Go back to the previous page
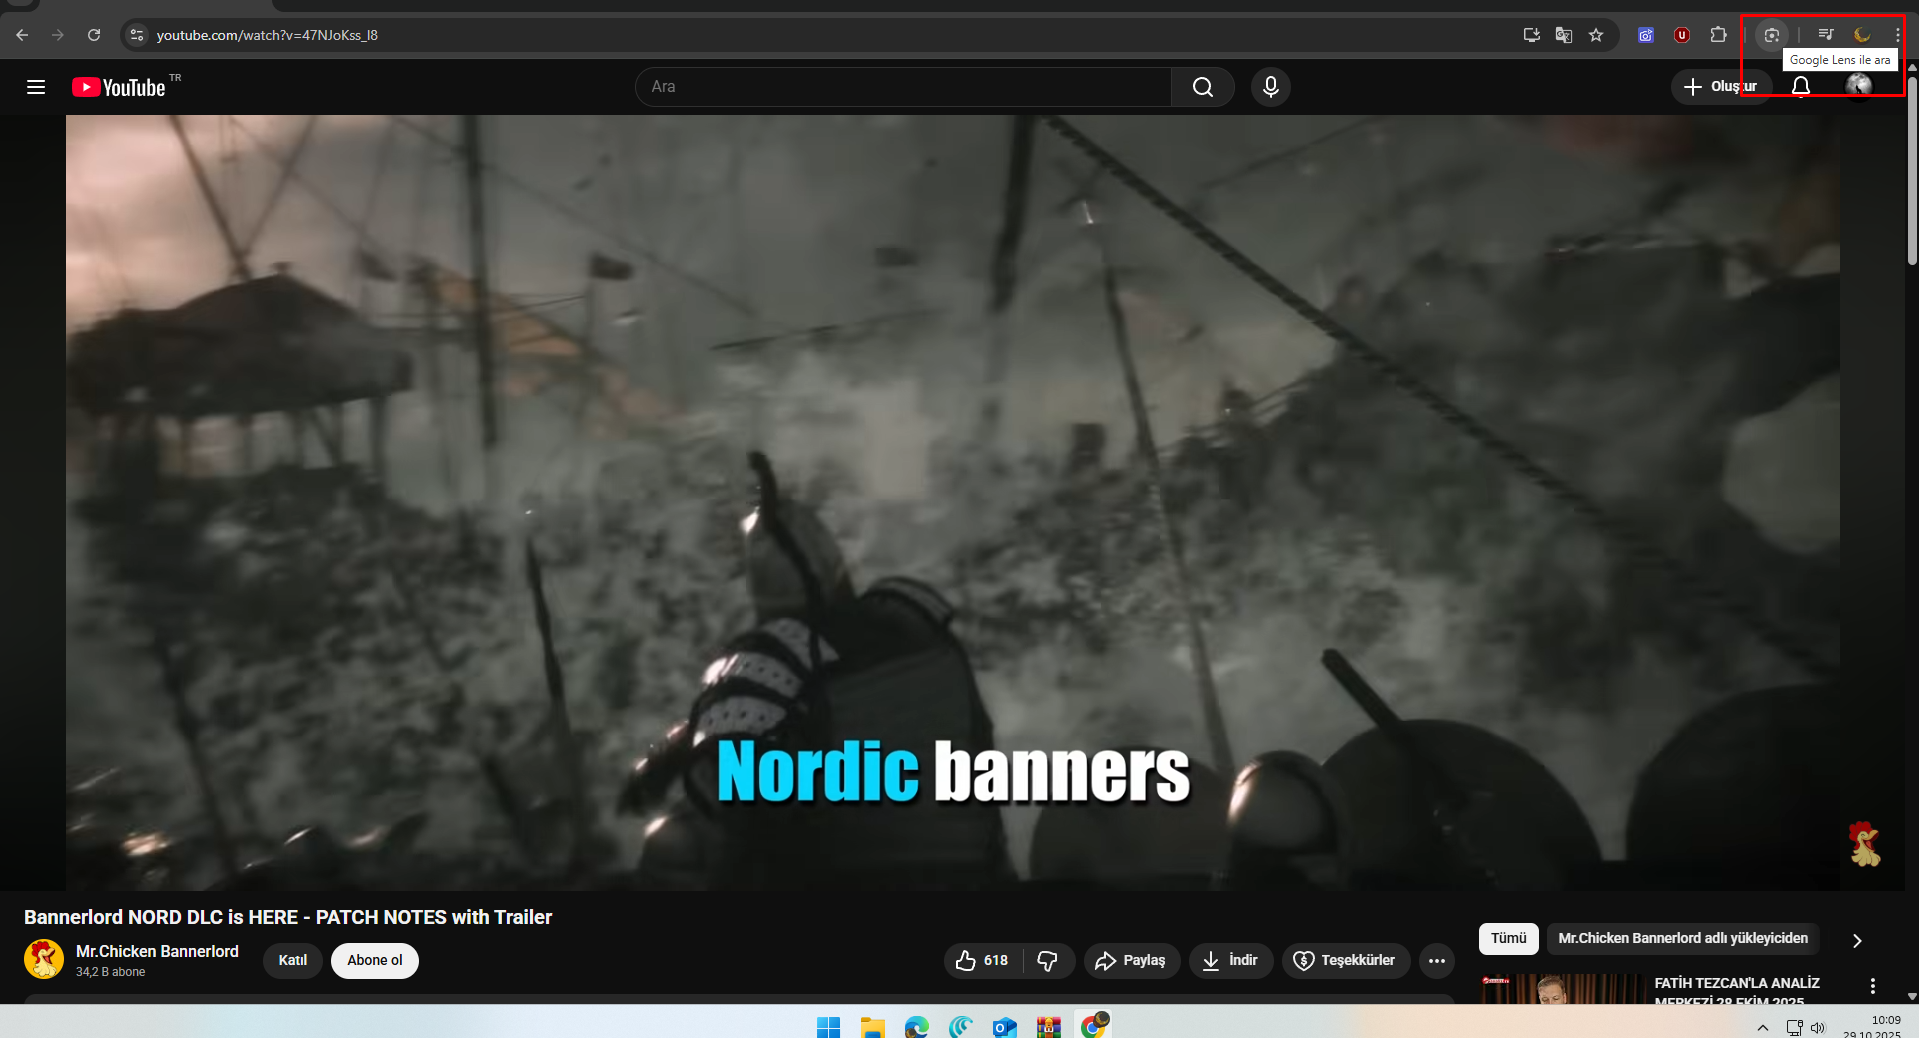 pyautogui.click(x=22, y=35)
